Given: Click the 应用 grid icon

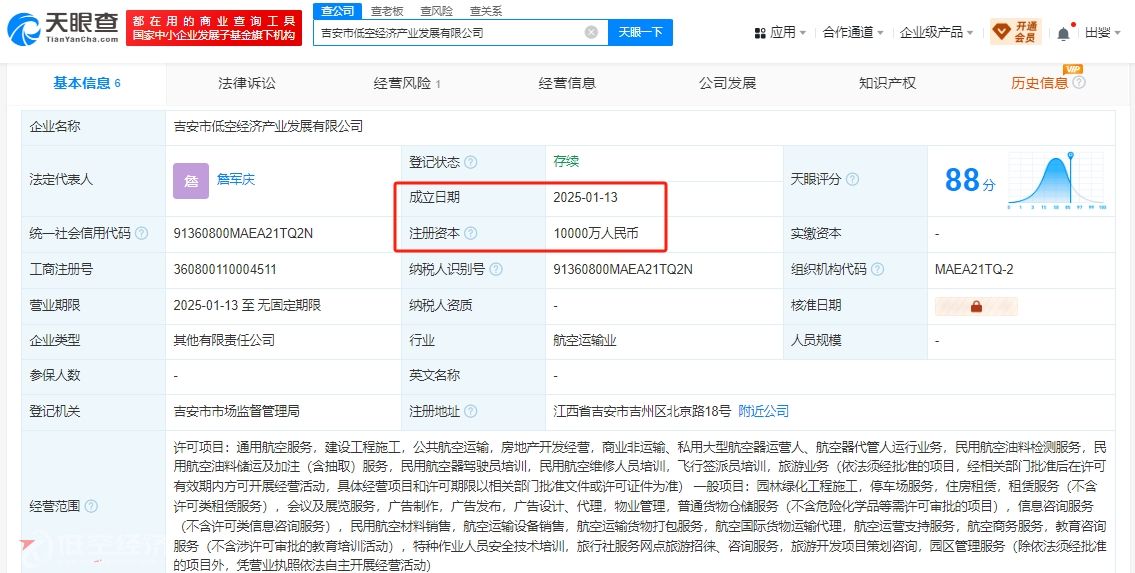Looking at the screenshot, I should [760, 33].
